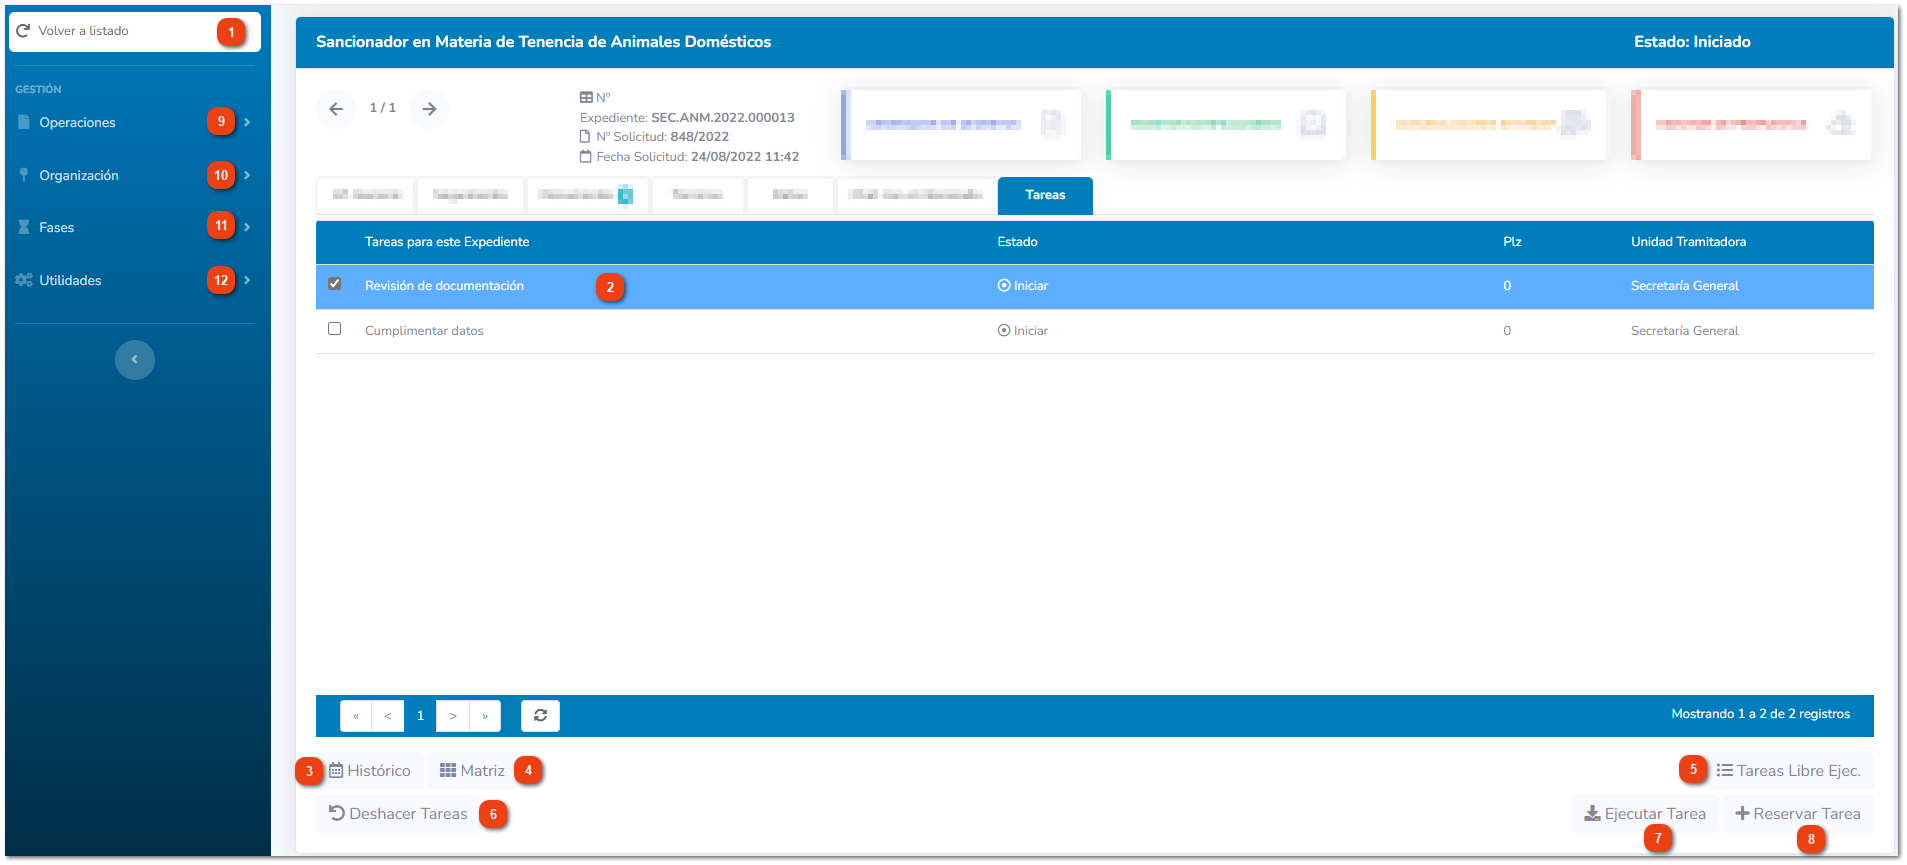The image size is (1907, 865).
Task: Click the refresh arrow in Volver a listado
Action: coord(23,31)
